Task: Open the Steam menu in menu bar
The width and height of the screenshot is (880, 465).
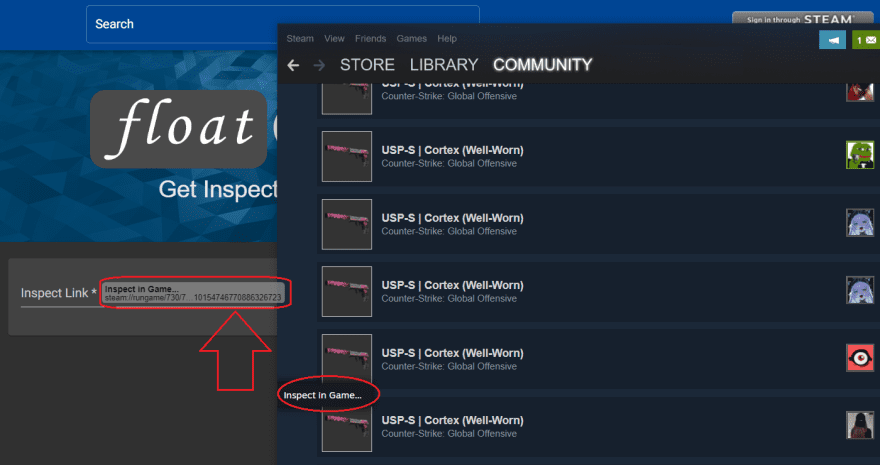Action: (300, 39)
